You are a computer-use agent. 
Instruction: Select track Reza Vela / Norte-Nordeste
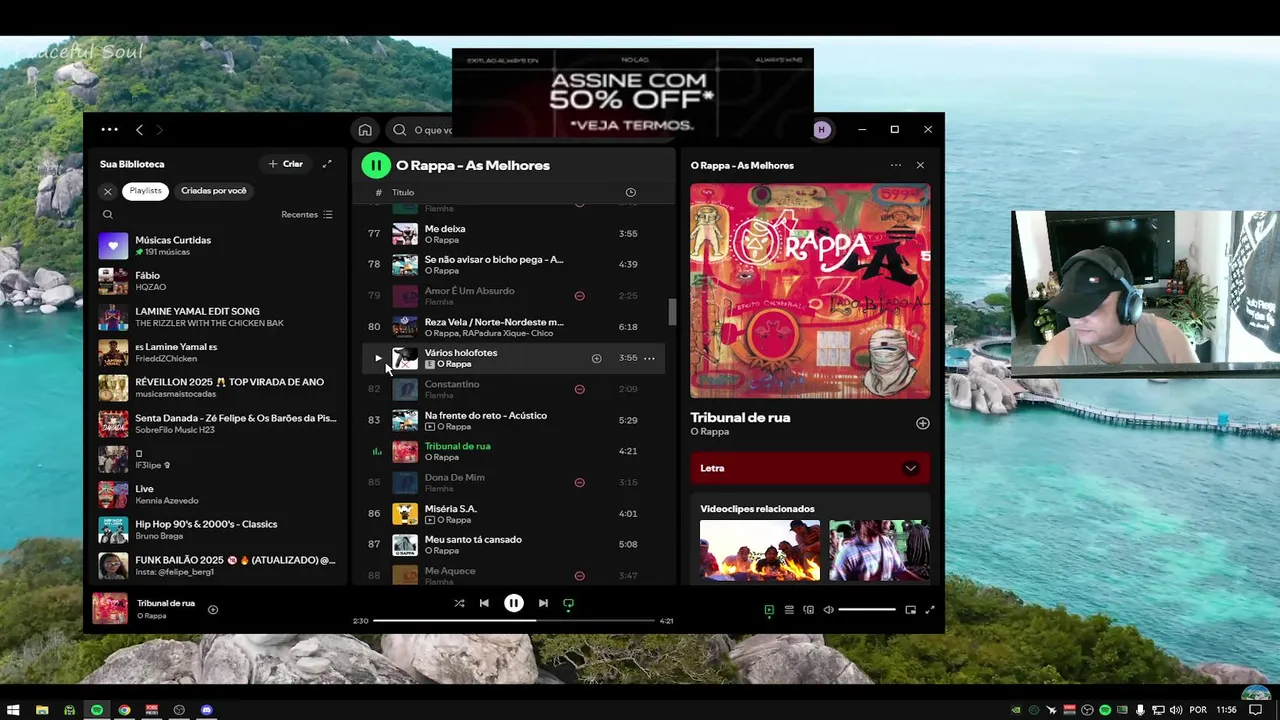point(513,327)
